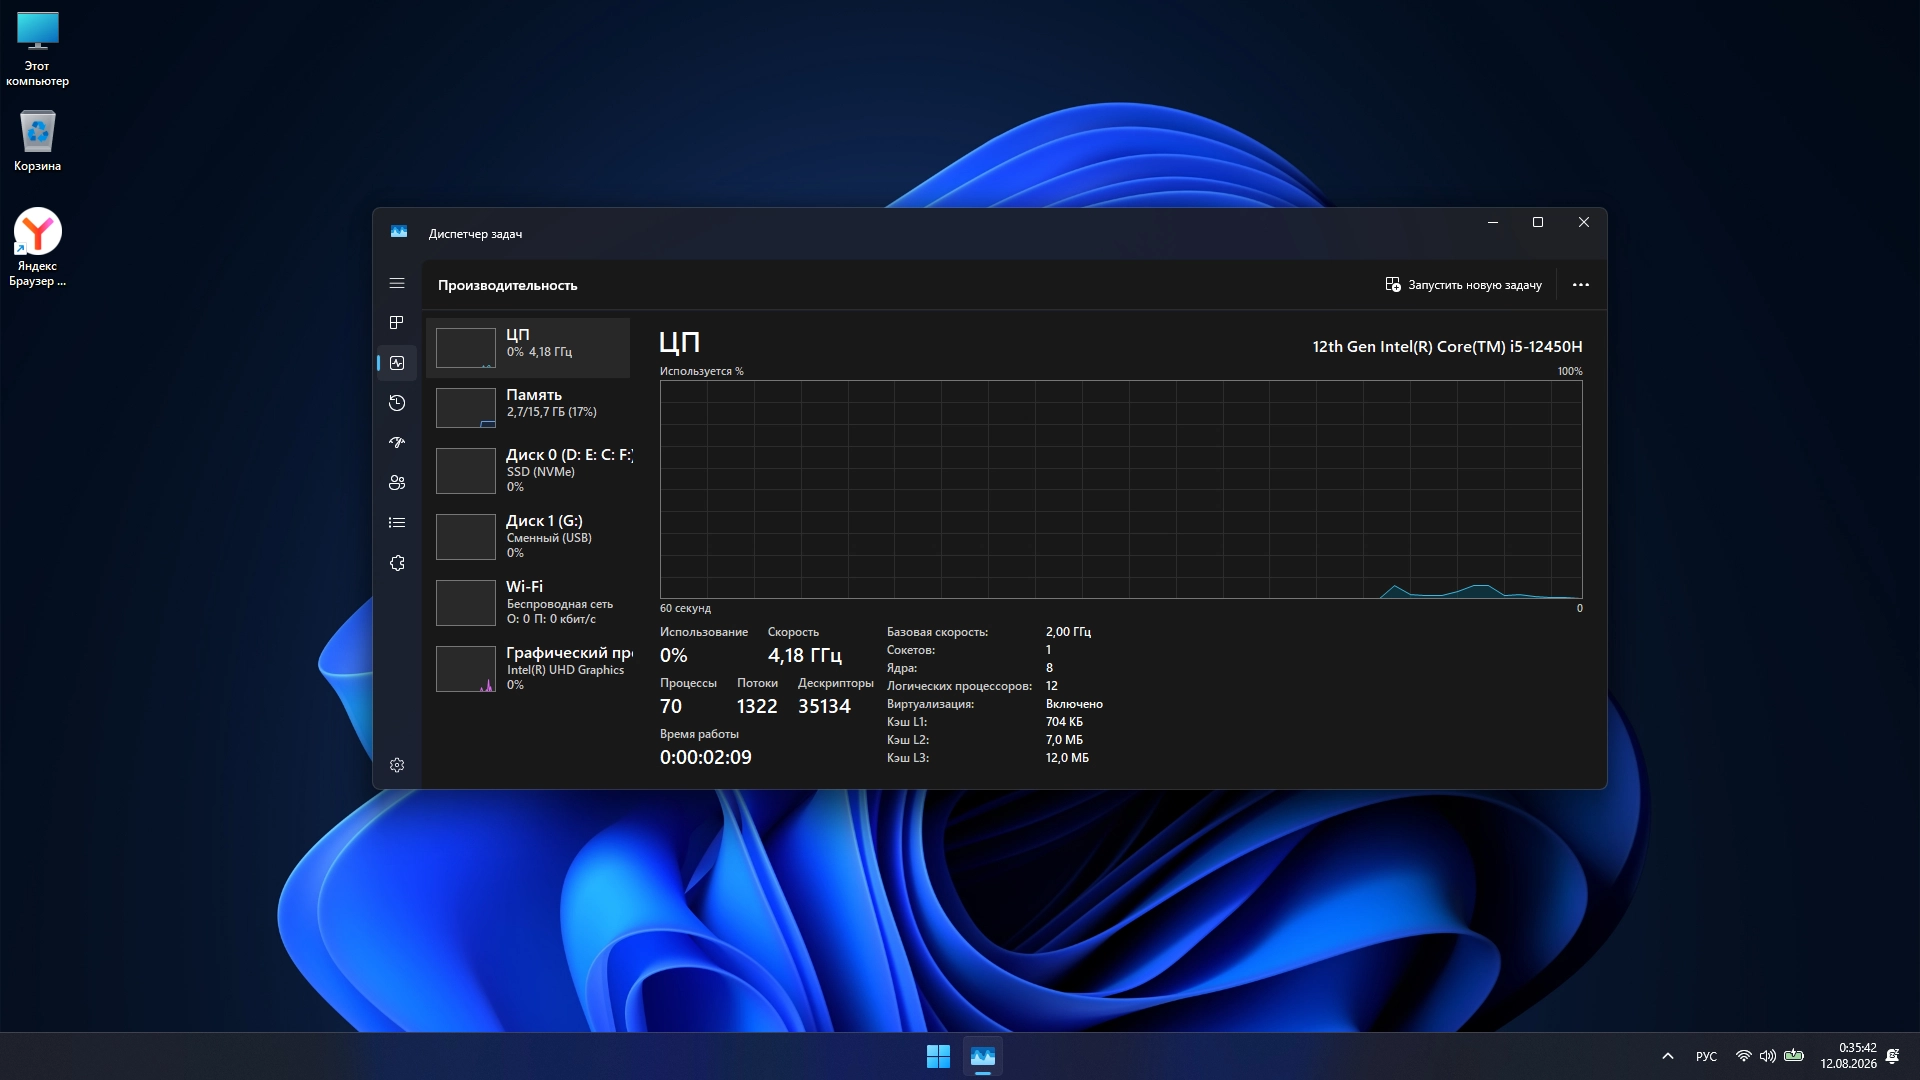This screenshot has width=1920, height=1080.
Task: Open the Windows Start menu
Action: [938, 1056]
